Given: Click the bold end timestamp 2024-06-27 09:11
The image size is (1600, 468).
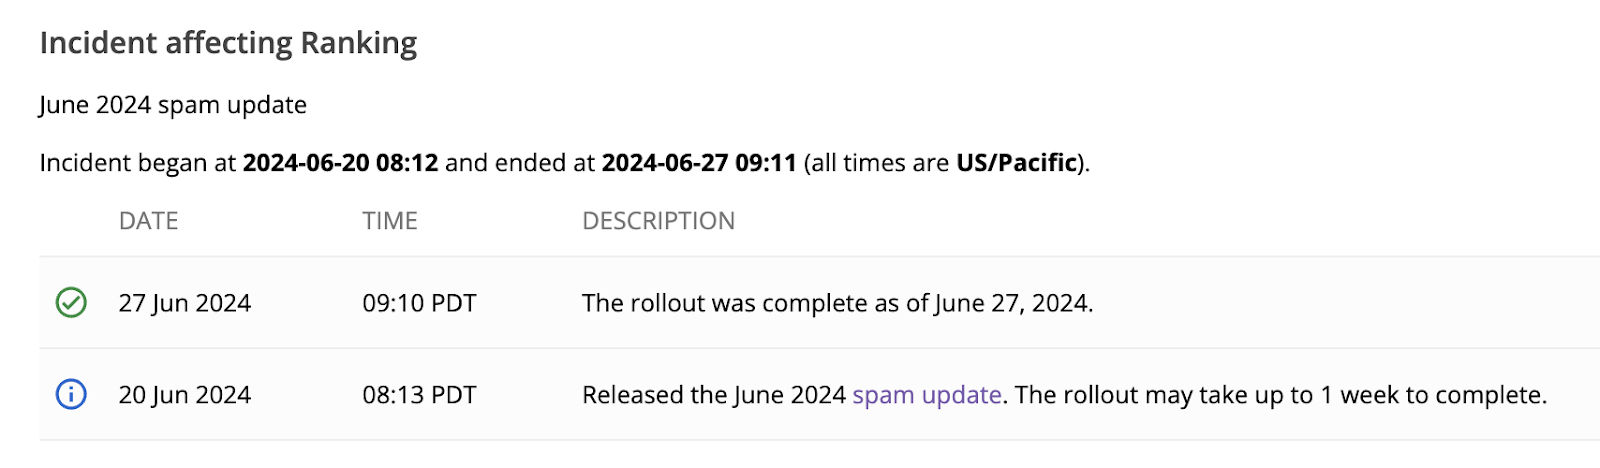Looking at the screenshot, I should (698, 163).
